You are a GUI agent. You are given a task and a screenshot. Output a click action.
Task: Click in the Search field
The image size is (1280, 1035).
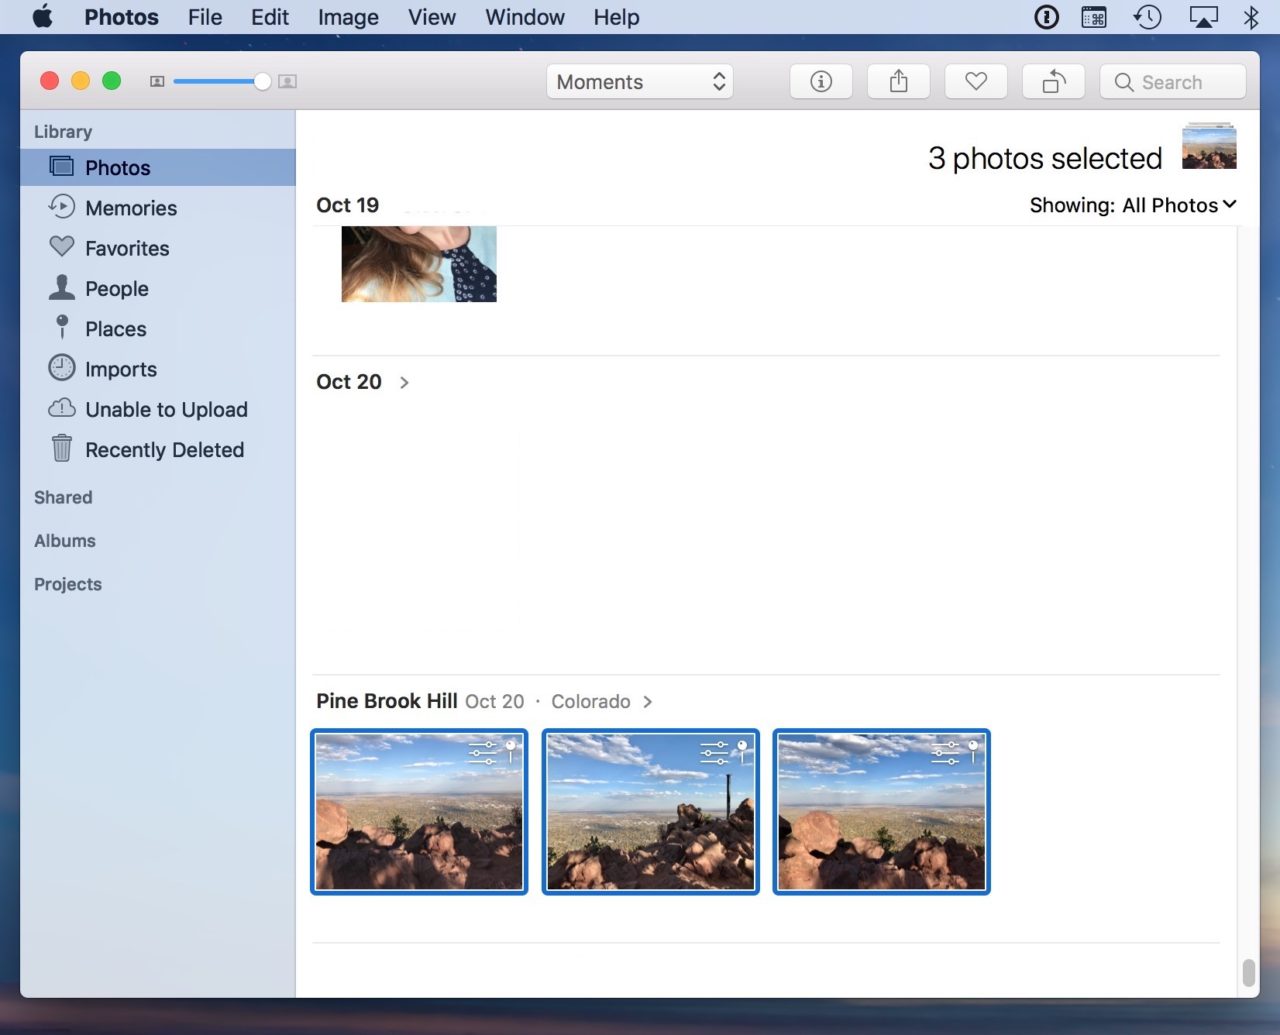point(1173,82)
